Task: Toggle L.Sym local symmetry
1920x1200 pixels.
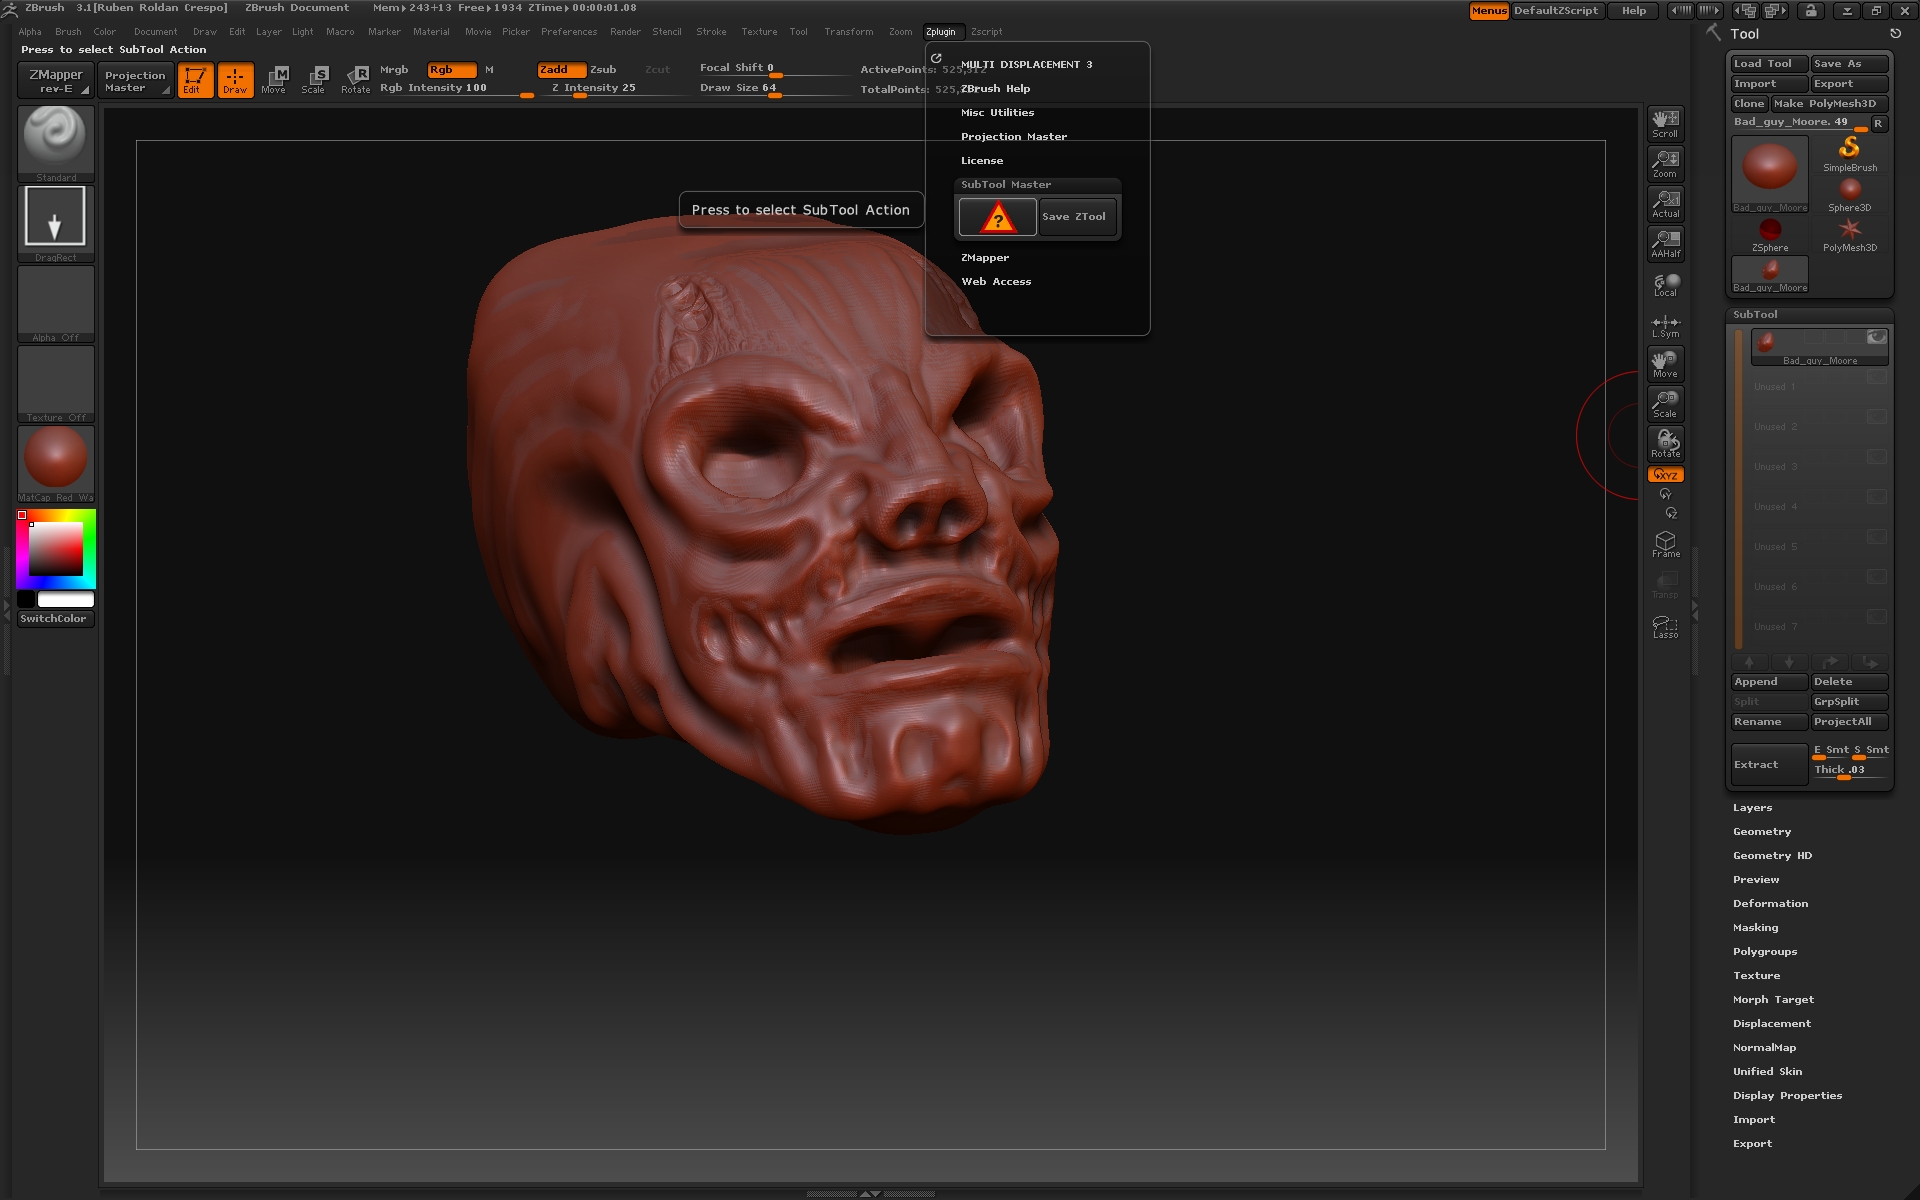Action: click(x=1665, y=325)
